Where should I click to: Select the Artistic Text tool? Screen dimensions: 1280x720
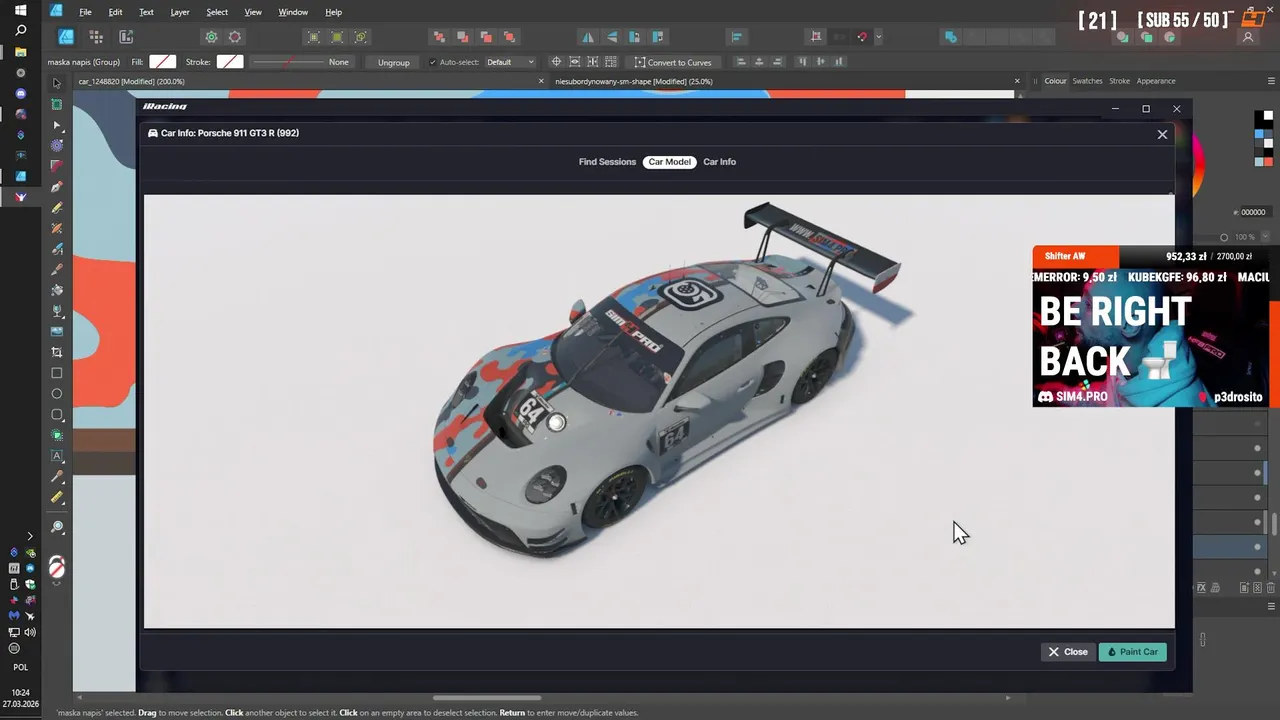[57, 456]
